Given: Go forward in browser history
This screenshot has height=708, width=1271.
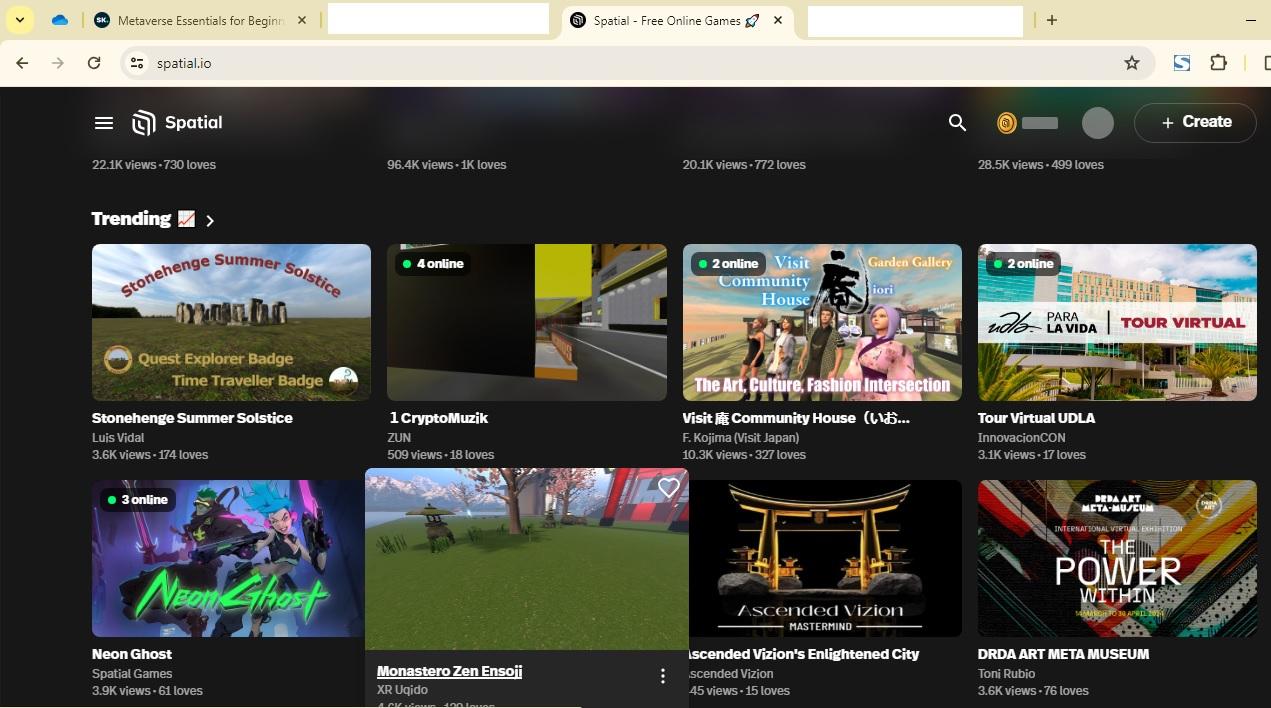Looking at the screenshot, I should point(58,63).
